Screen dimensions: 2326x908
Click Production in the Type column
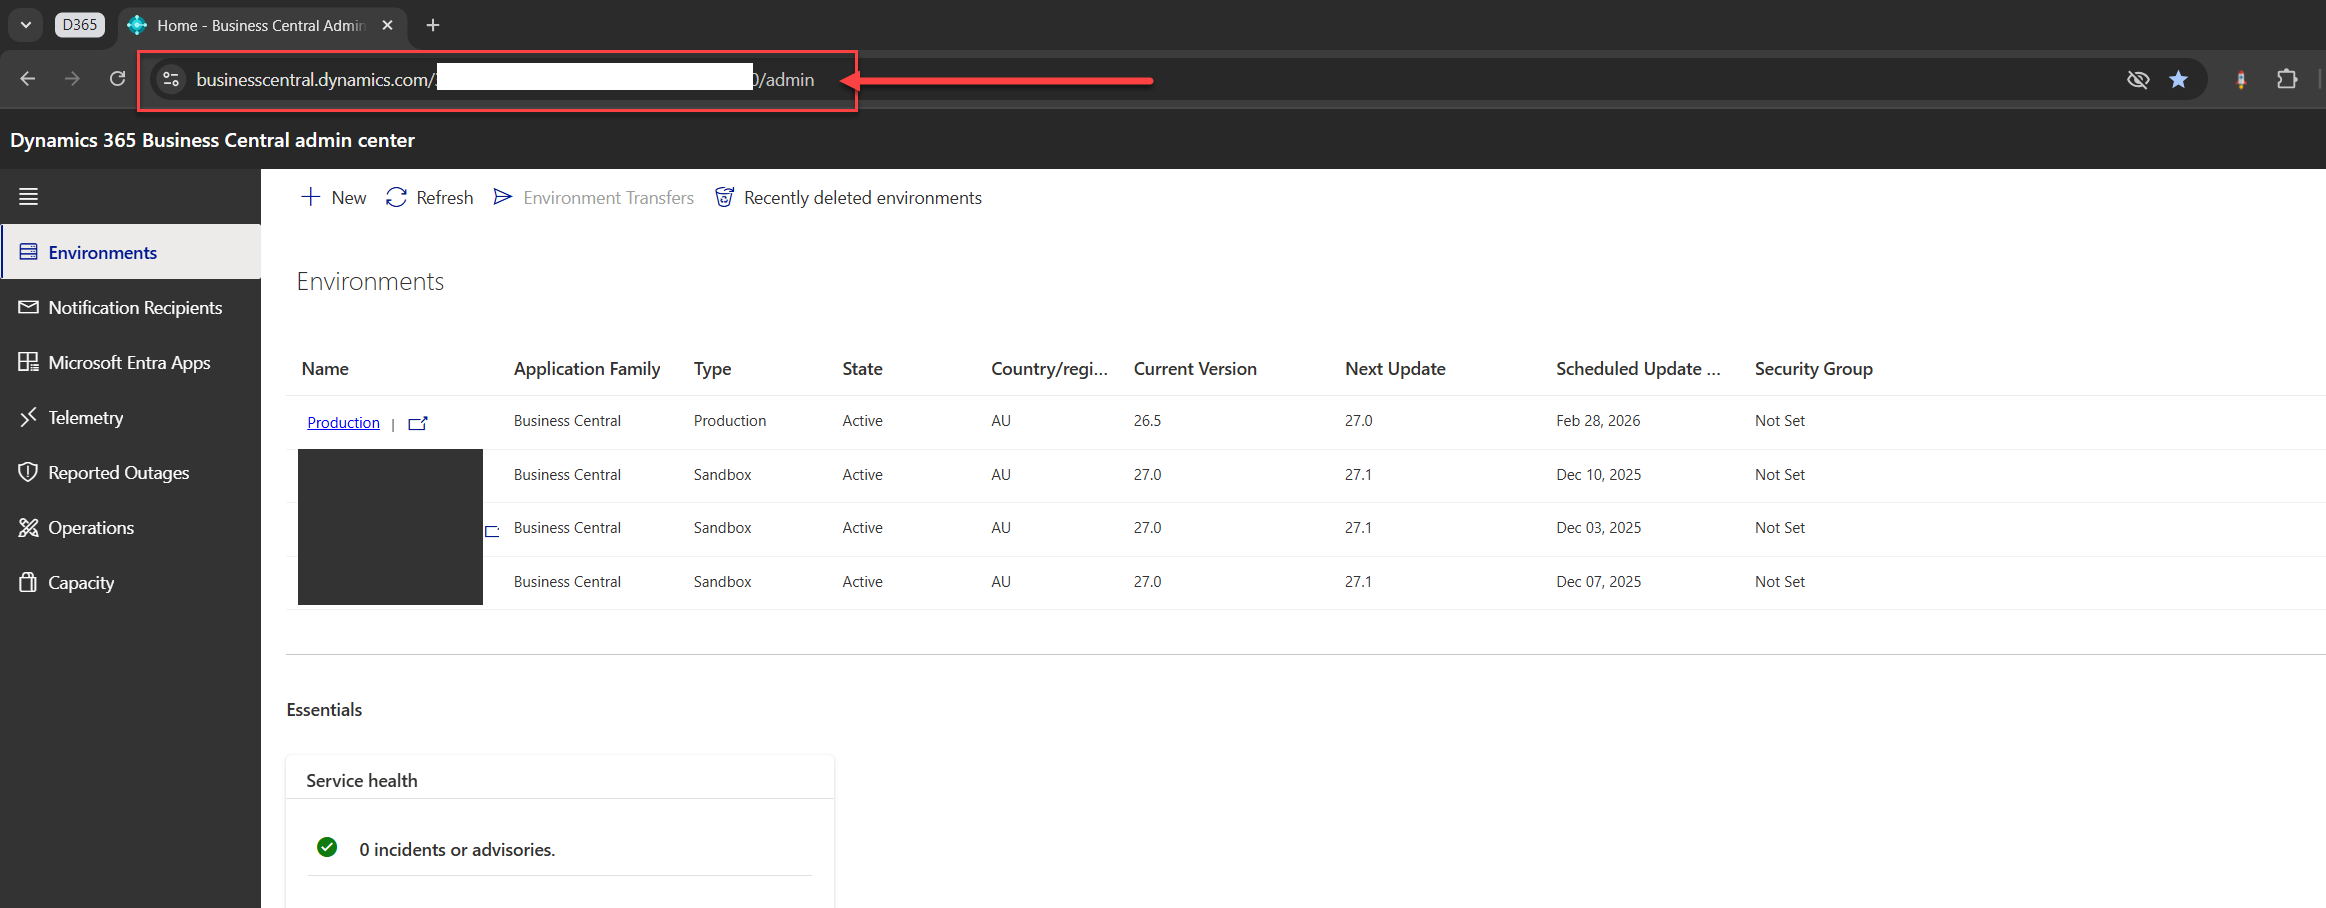coord(730,420)
